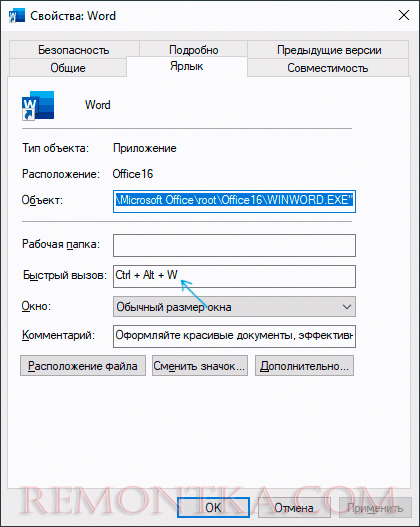Switch to the Совместимость tab

tap(328, 68)
